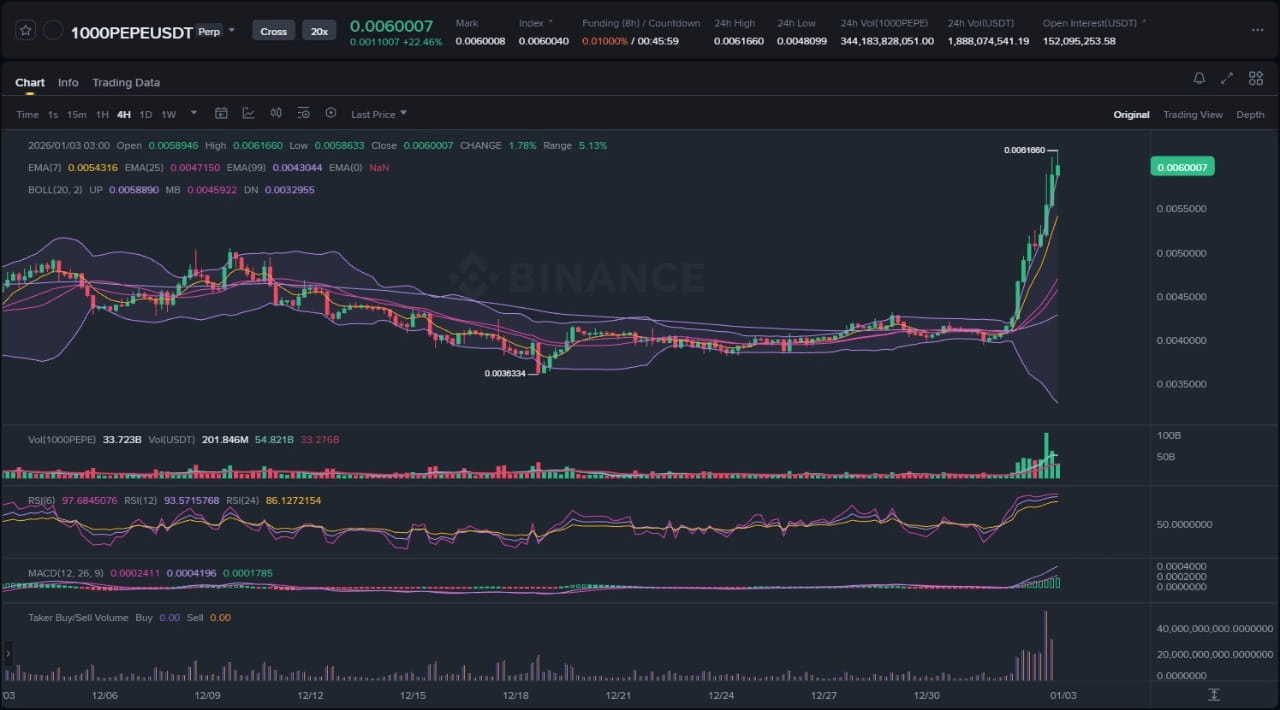Viewport: 1280px width, 710px height.
Task: Click the EMA(7) indicator label
Action: 44,167
